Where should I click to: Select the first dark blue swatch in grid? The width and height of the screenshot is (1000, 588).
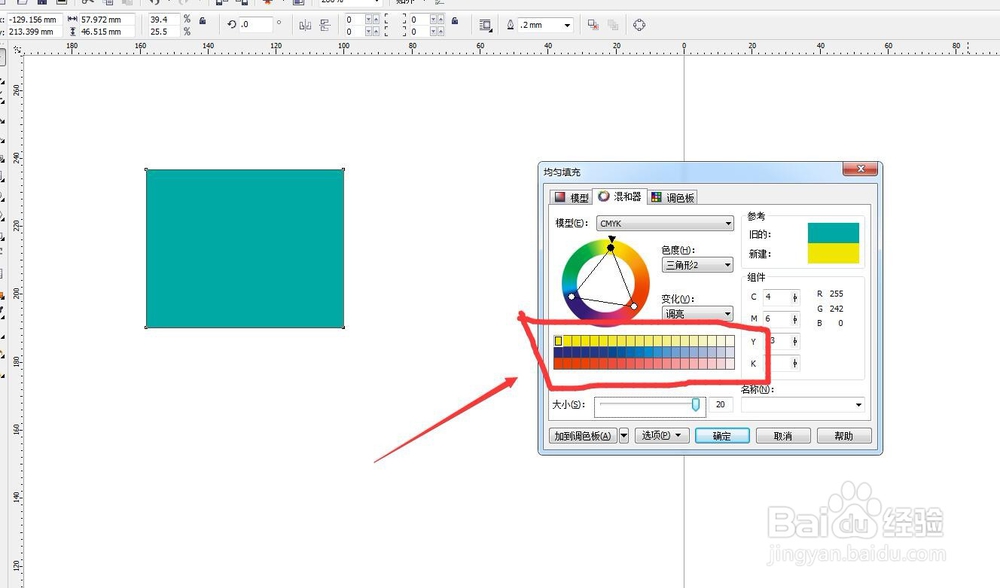(559, 352)
